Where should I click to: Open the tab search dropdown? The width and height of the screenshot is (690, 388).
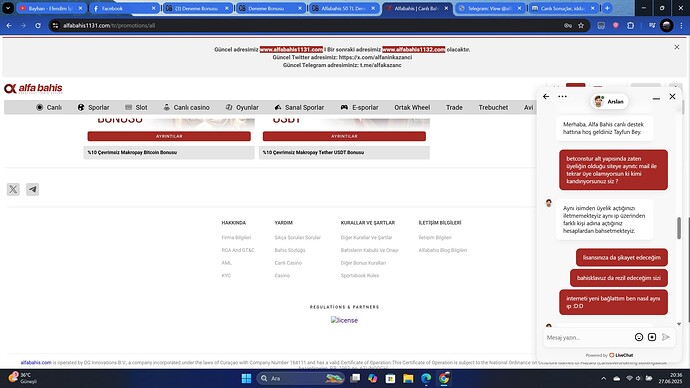pyautogui.click(x=8, y=8)
